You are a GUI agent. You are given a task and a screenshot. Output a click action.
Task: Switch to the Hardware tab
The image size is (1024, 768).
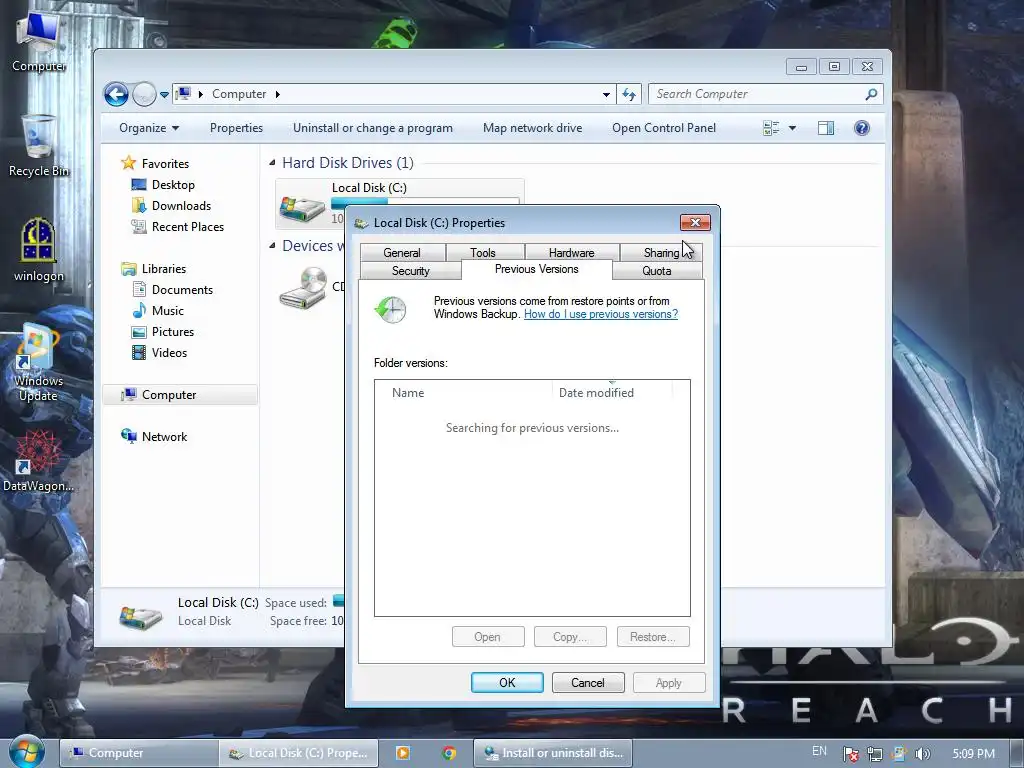[571, 253]
